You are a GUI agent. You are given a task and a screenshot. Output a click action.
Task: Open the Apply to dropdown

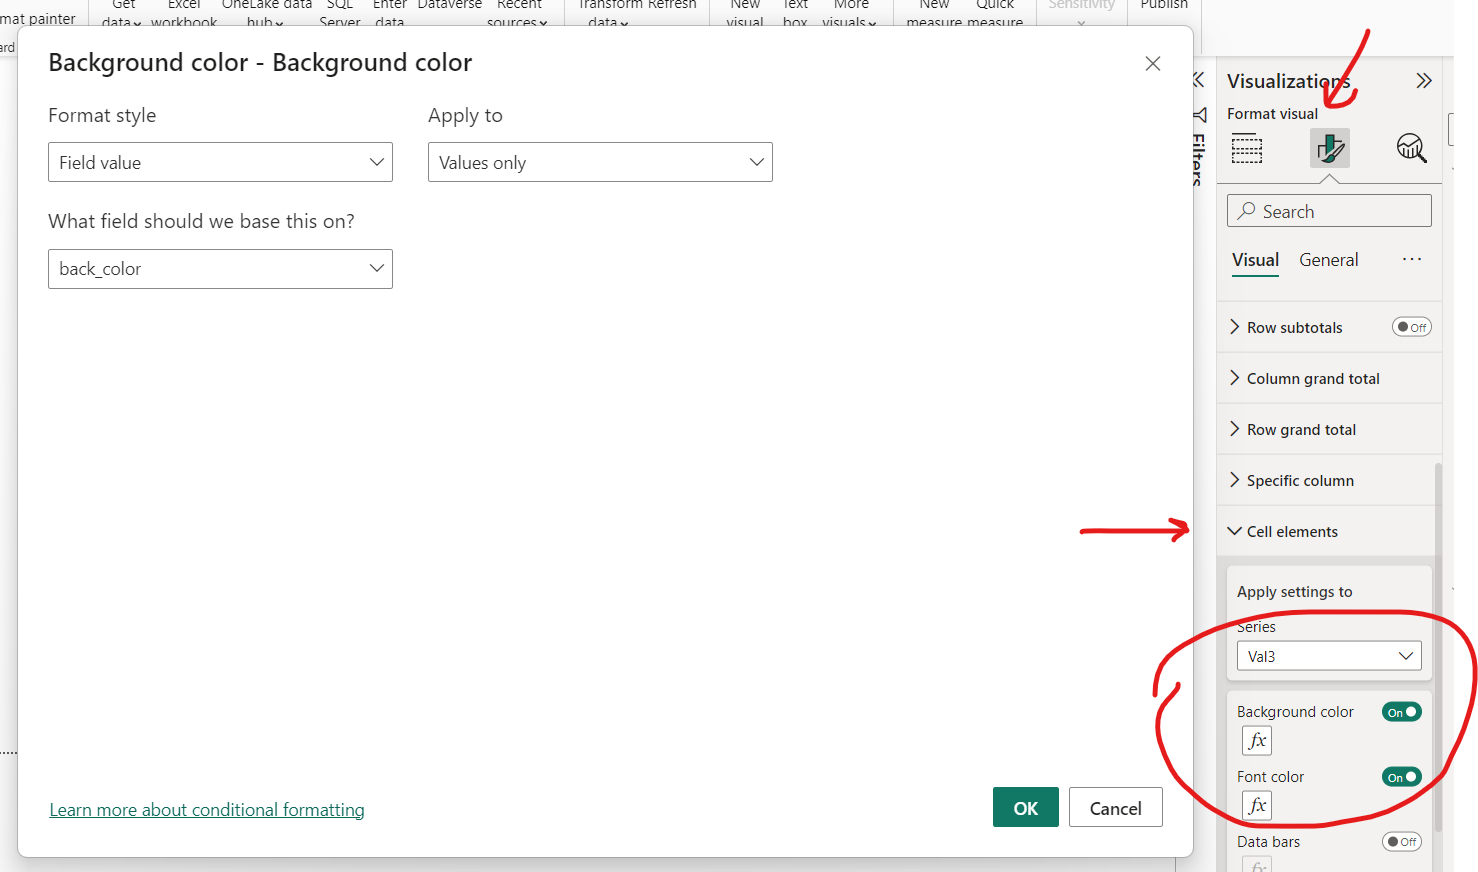pyautogui.click(x=600, y=162)
